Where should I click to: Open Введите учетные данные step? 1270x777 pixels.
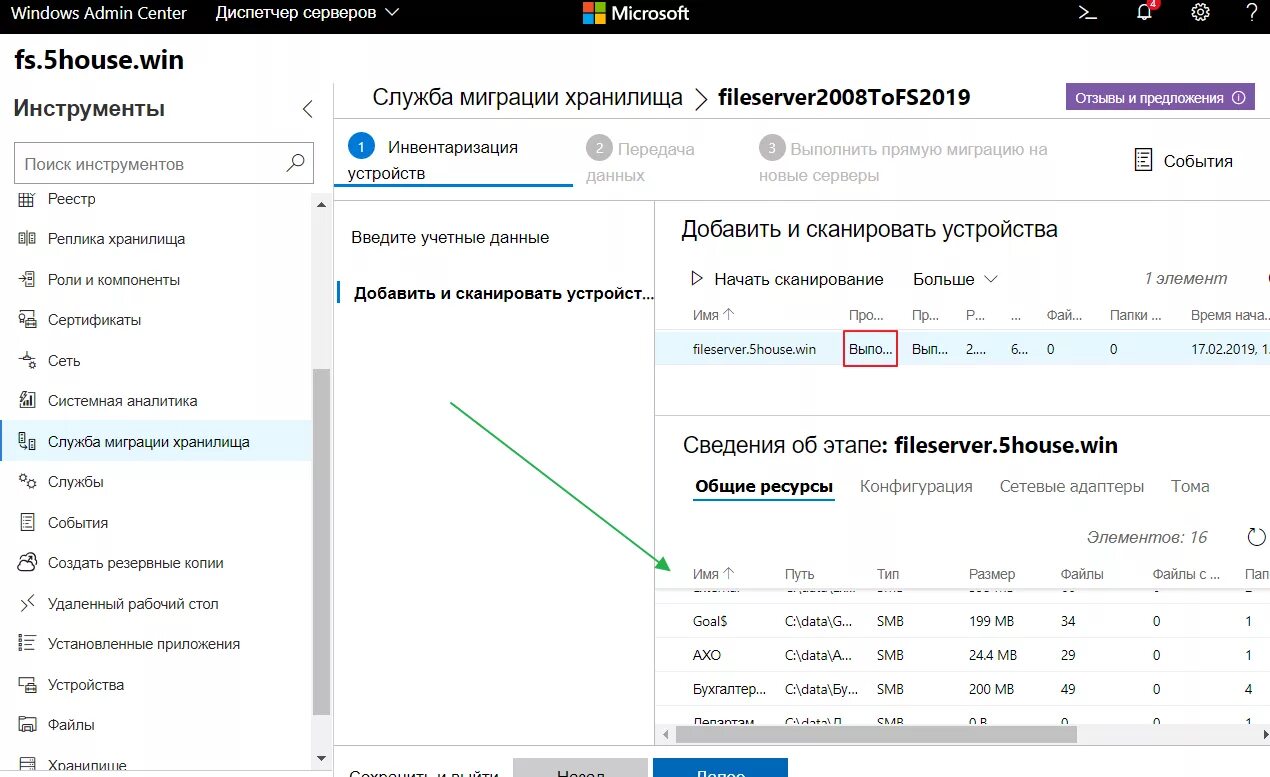450,238
